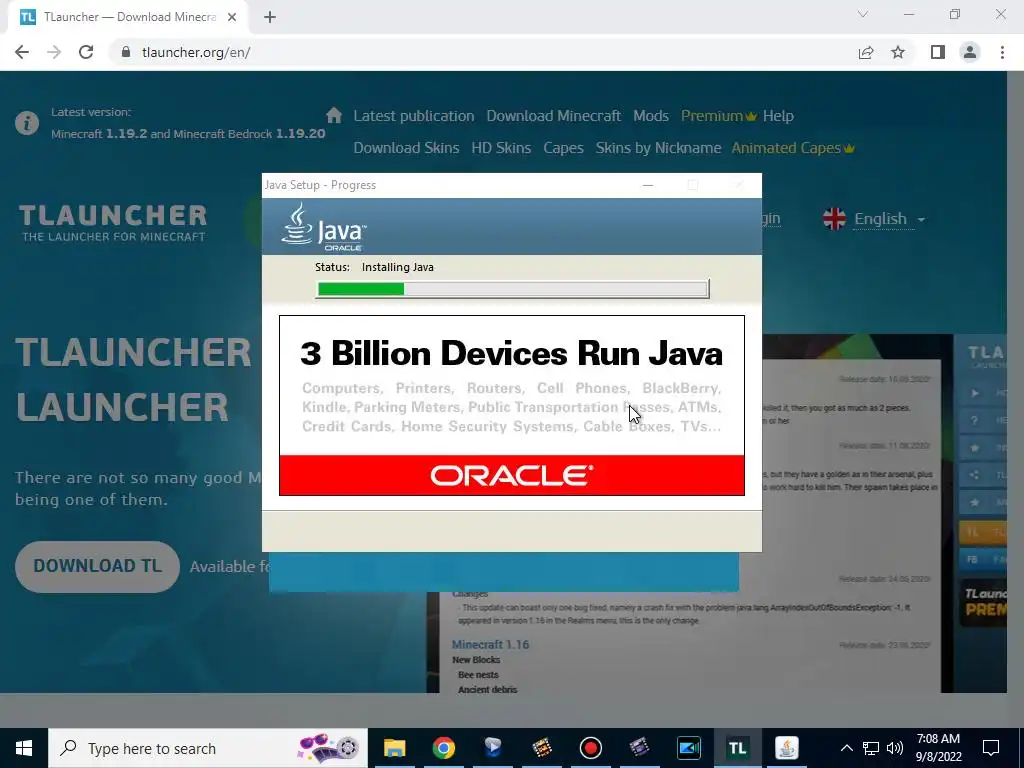Open the browser side panel icon

[938, 52]
